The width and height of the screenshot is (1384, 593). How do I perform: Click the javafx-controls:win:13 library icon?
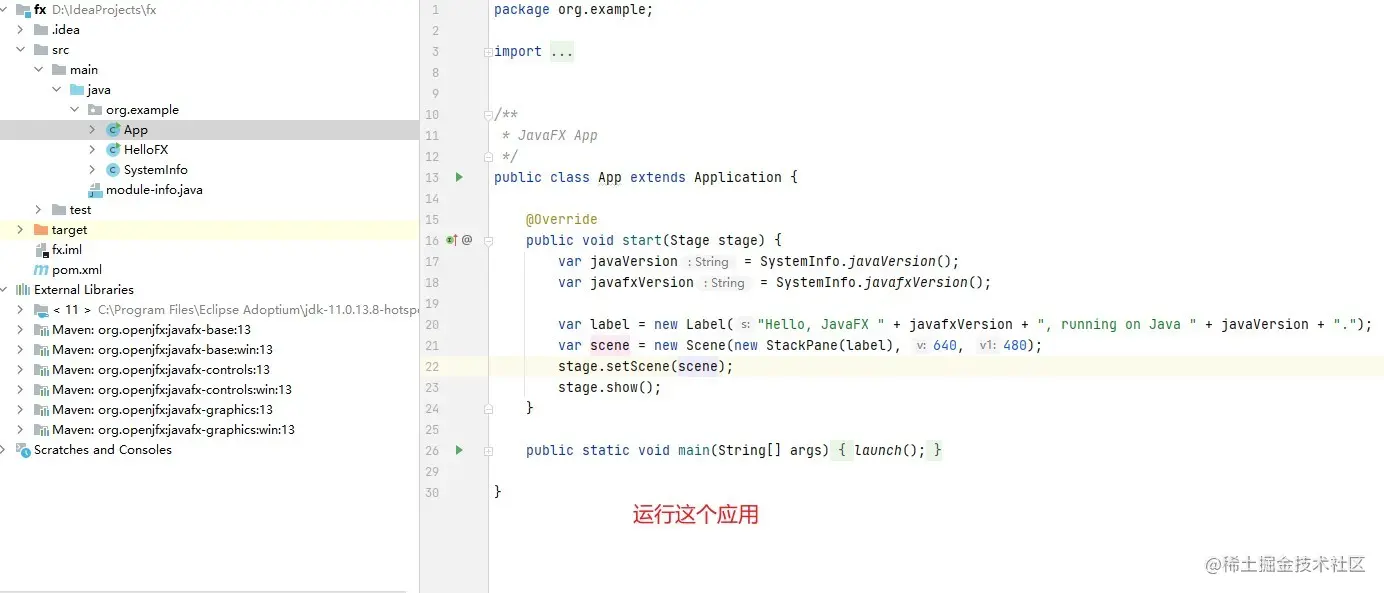point(41,390)
